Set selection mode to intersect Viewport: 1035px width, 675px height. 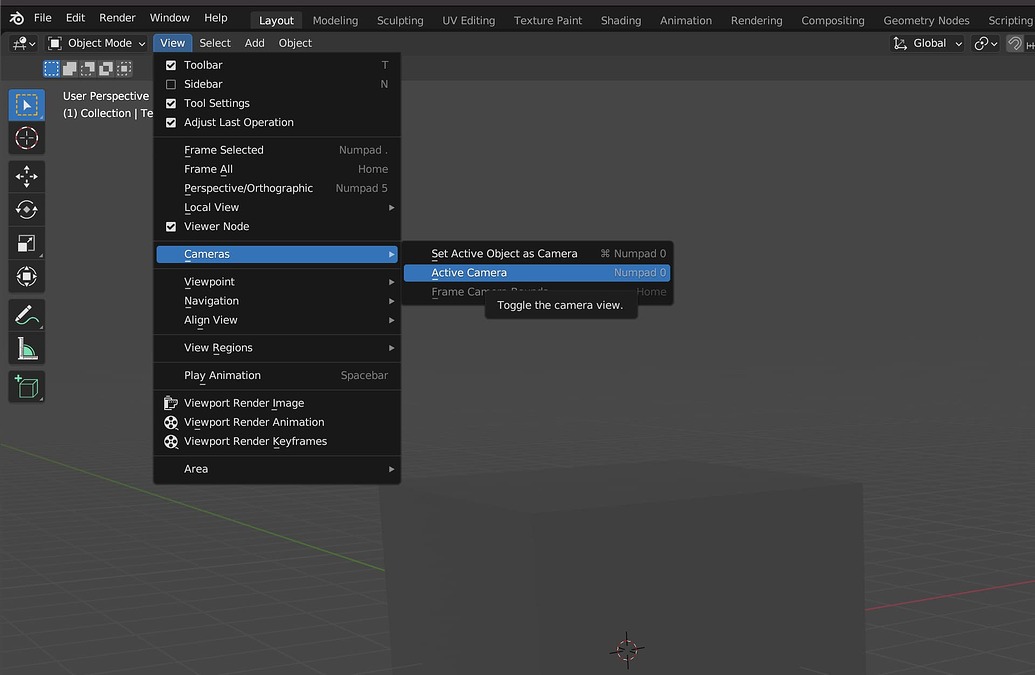(x=123, y=68)
